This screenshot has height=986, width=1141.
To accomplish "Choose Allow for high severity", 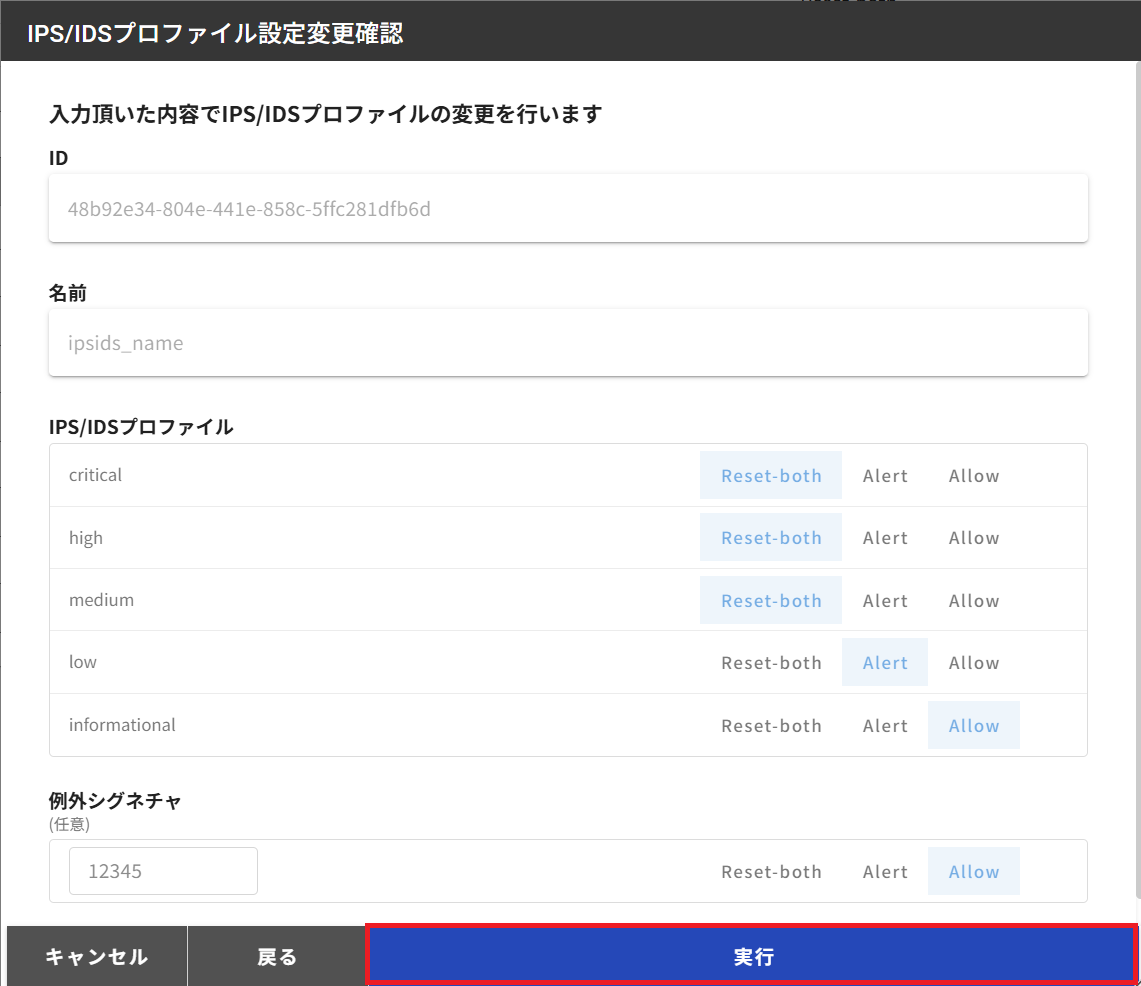I will pos(973,538).
